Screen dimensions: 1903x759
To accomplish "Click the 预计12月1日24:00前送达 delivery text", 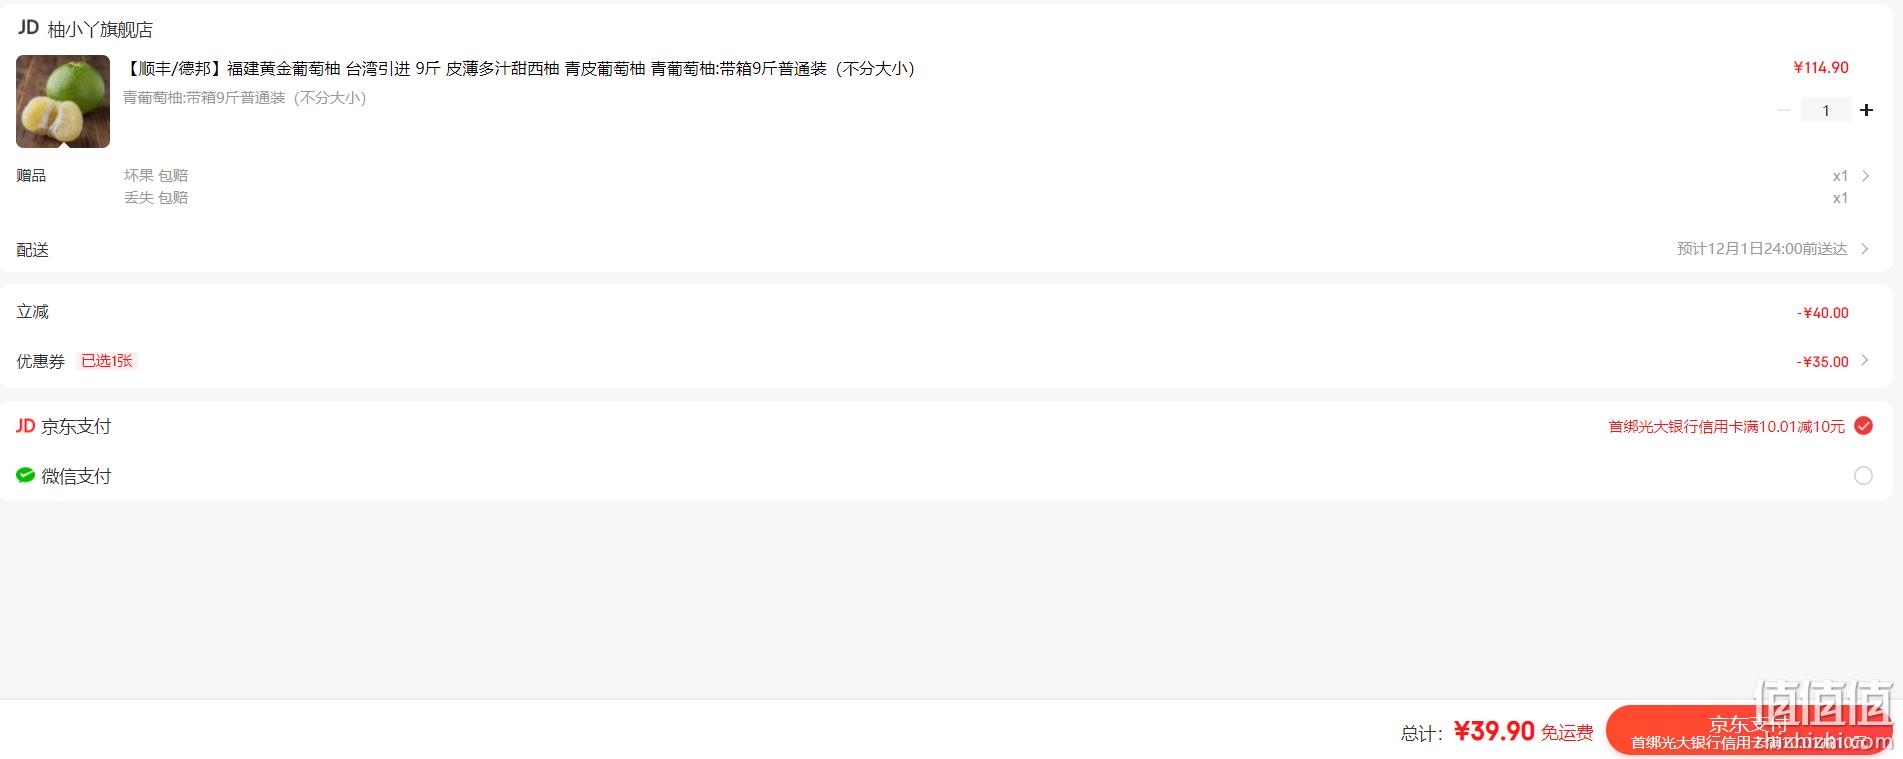I will click(x=1762, y=249).
